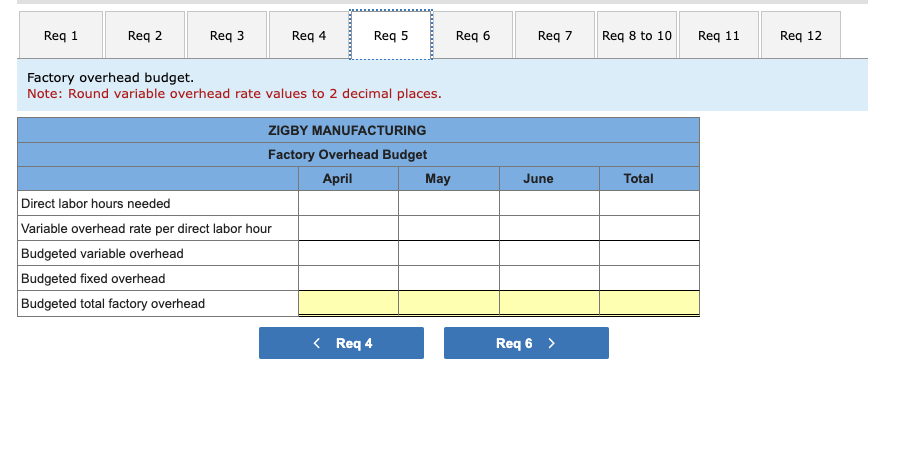Switch to the Req 1 tab
Image resolution: width=904 pixels, height=472 pixels.
pos(61,35)
